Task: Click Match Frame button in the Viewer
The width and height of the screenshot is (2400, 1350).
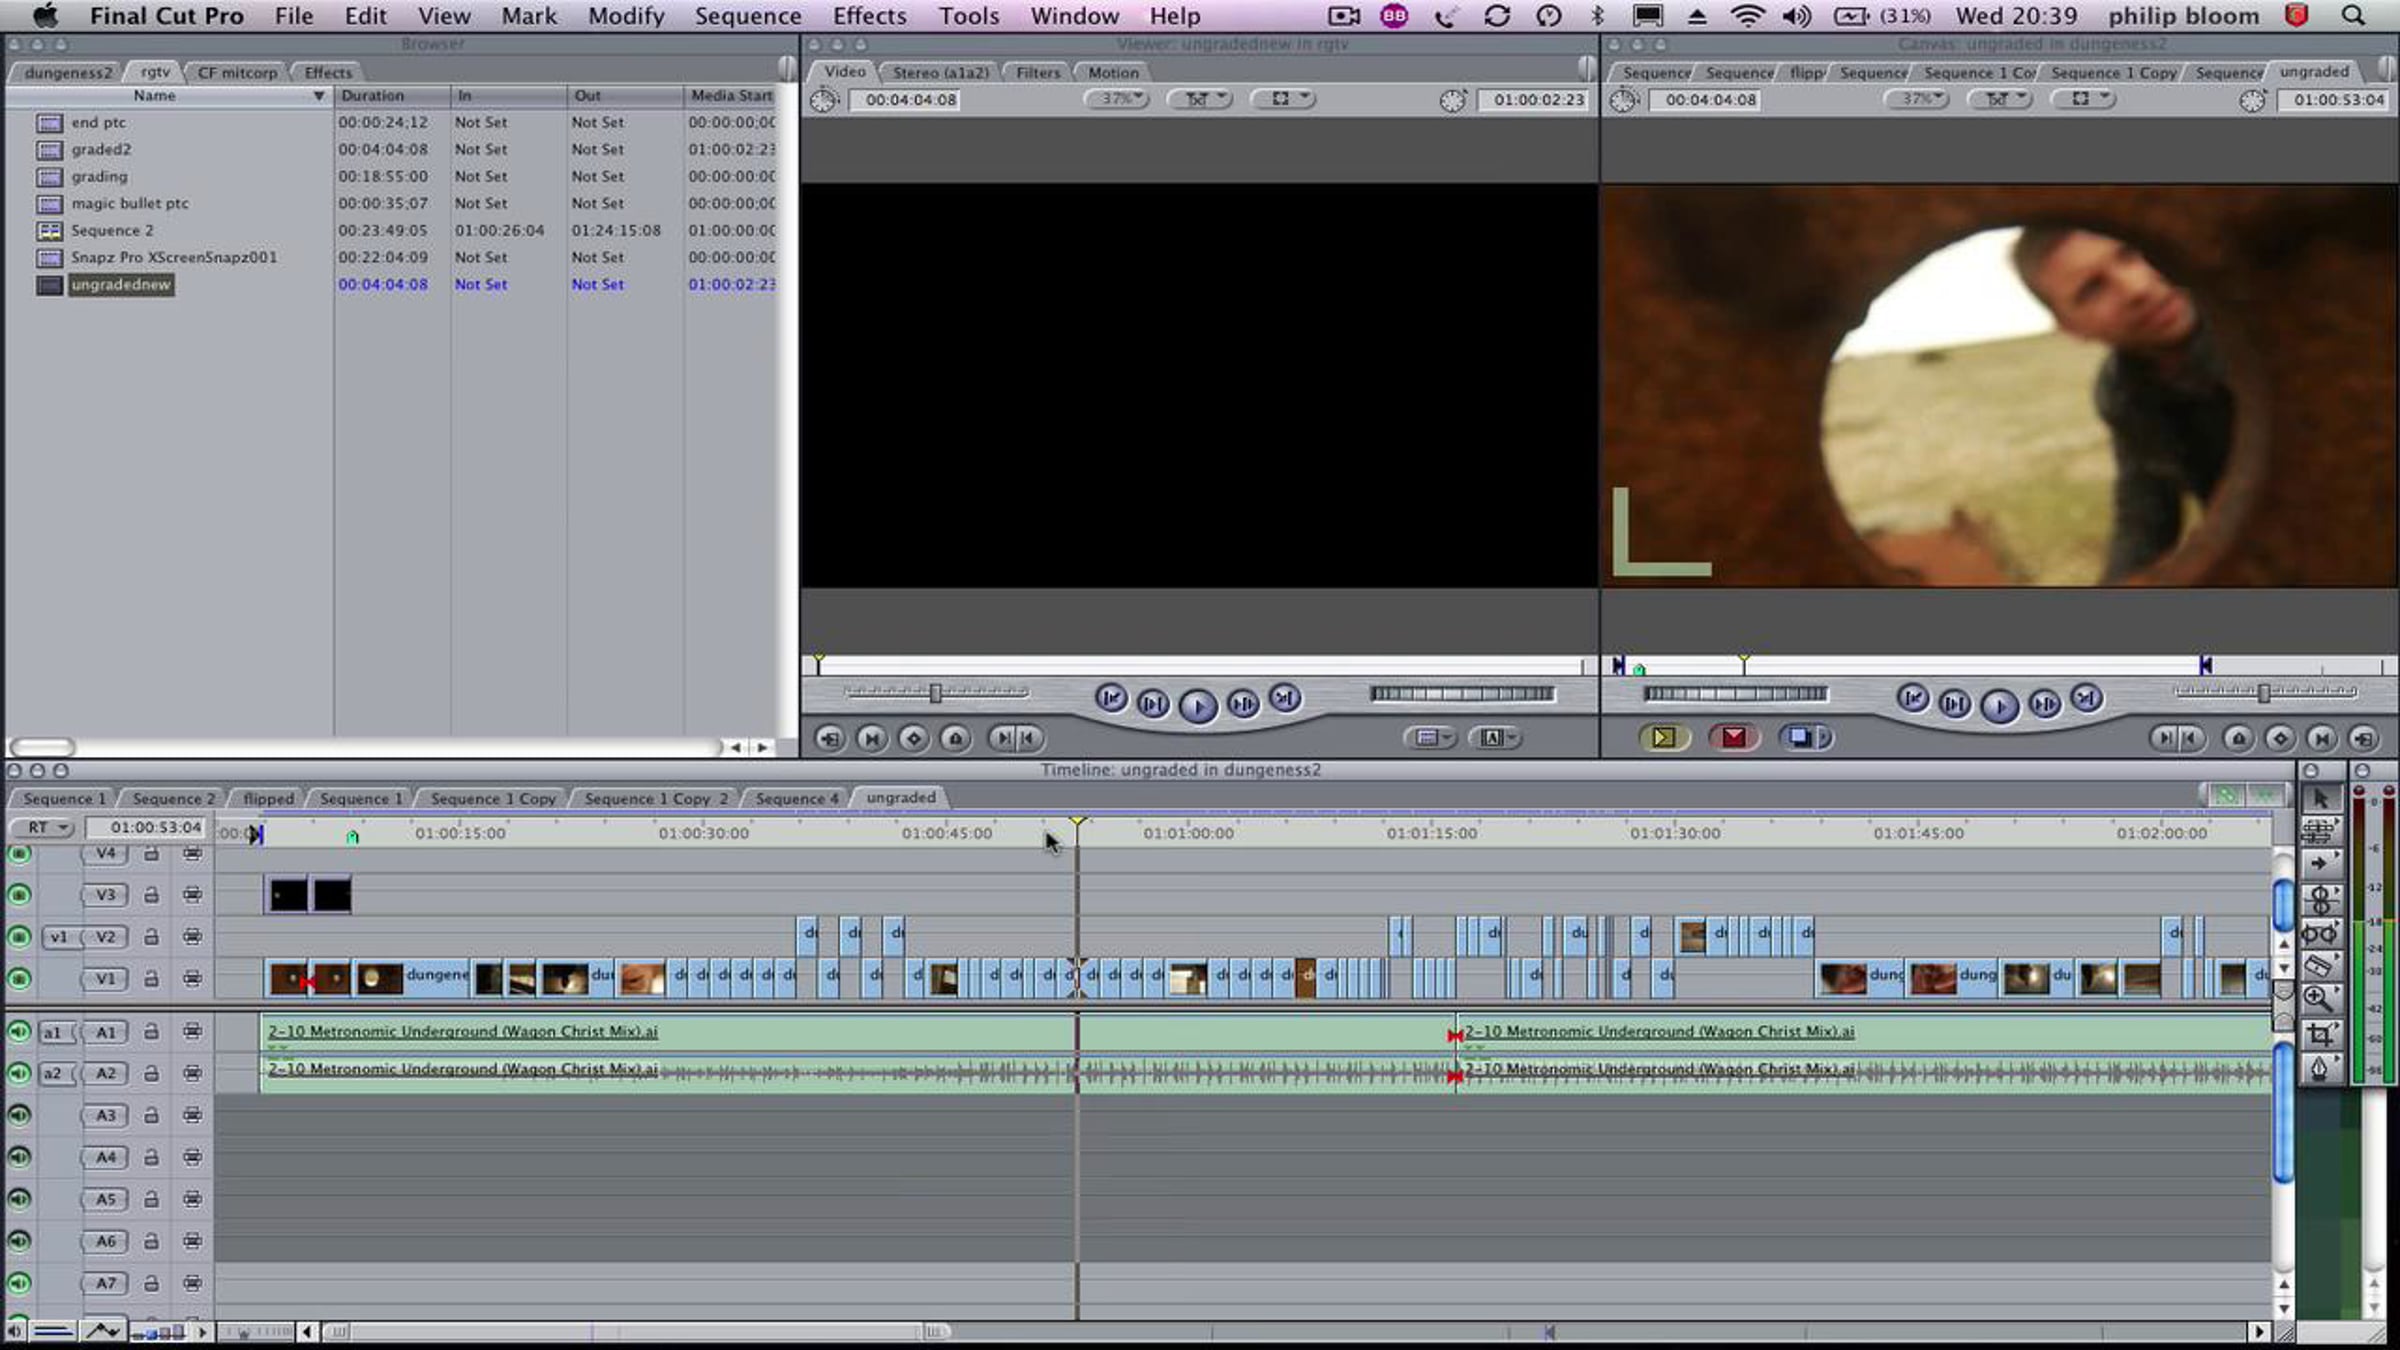Action: [829, 739]
